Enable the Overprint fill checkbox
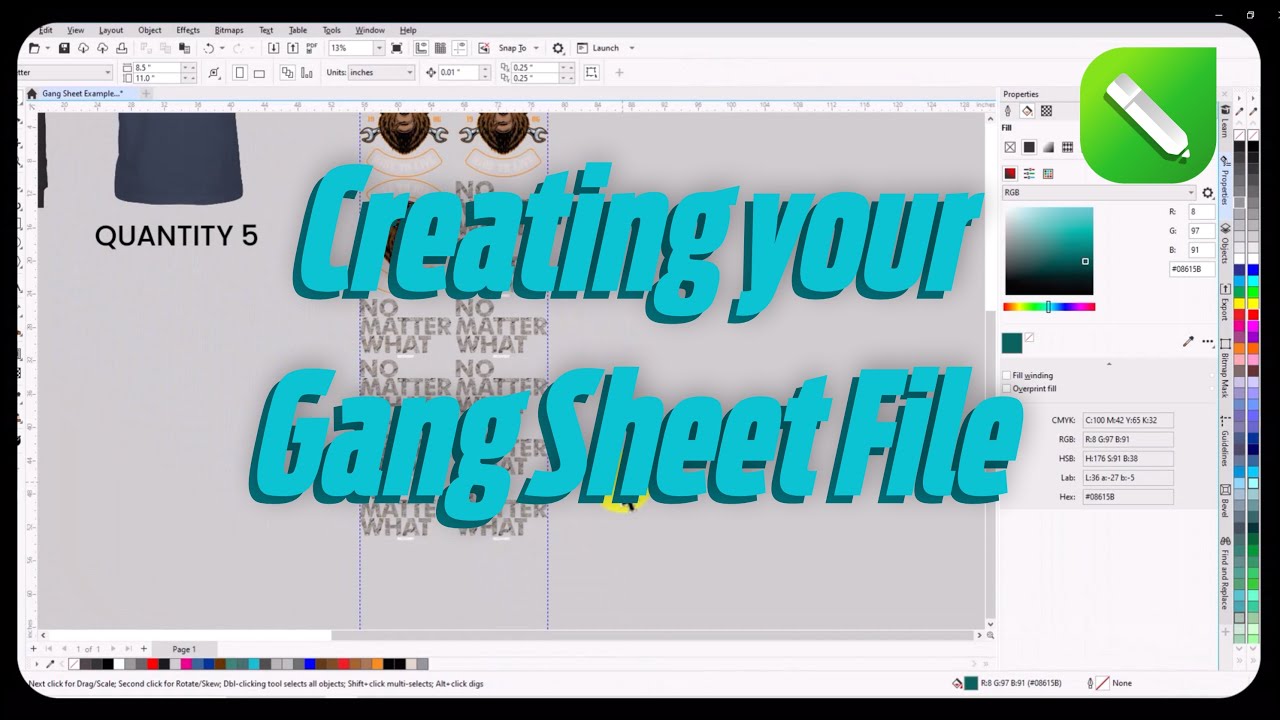 pyautogui.click(x=1006, y=389)
